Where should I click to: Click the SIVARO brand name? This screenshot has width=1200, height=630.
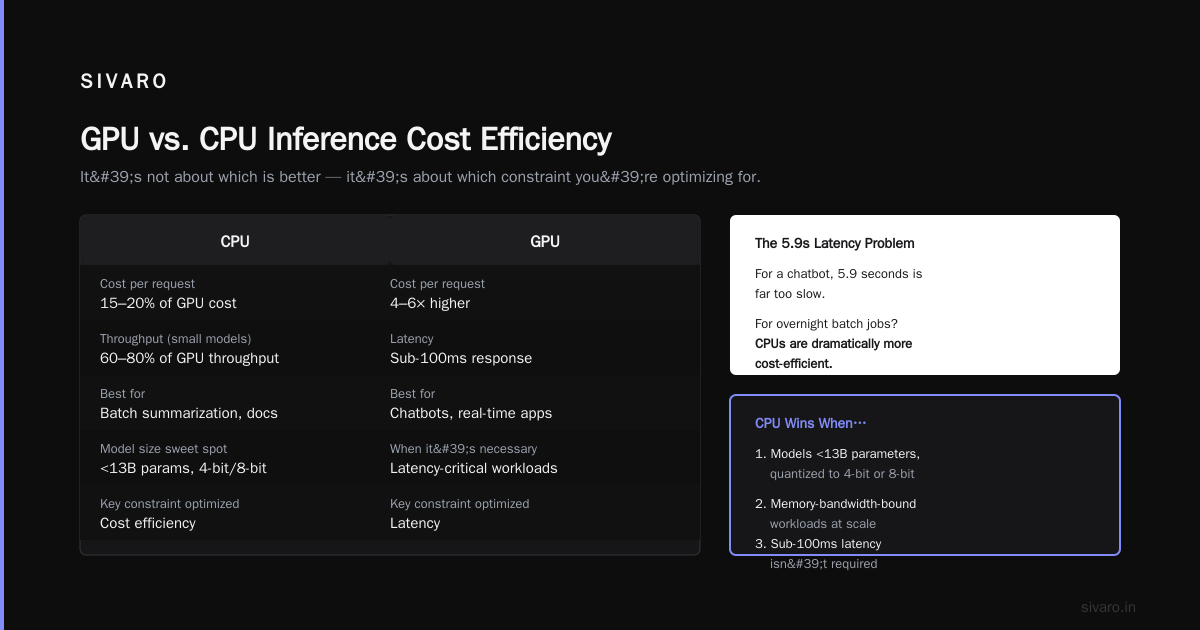[124, 82]
